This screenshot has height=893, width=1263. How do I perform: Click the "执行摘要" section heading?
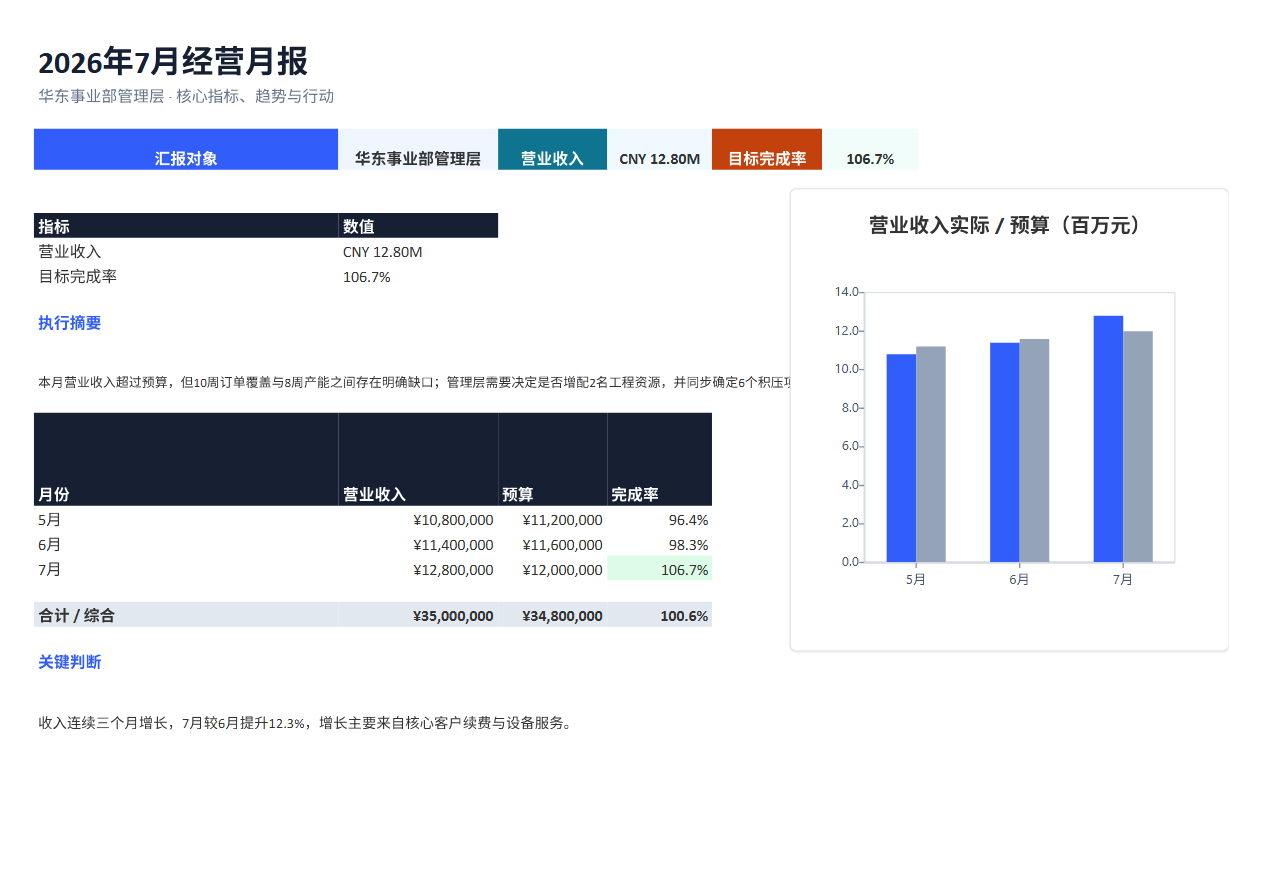point(70,323)
